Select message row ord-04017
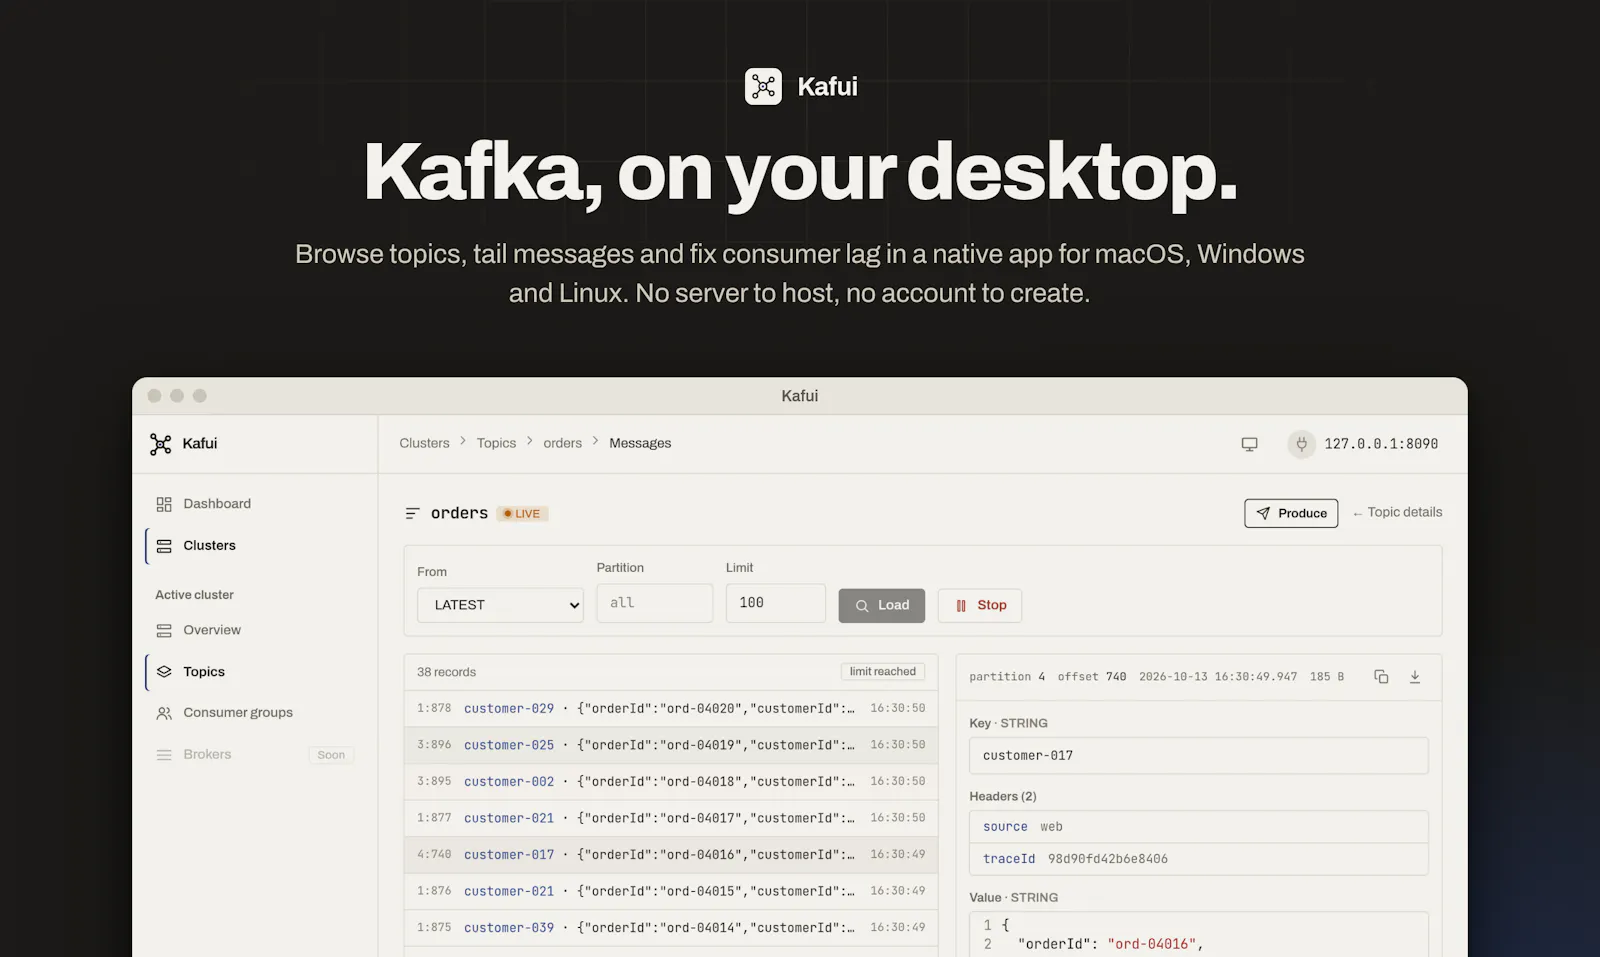Viewport: 1600px width, 957px height. point(671,818)
